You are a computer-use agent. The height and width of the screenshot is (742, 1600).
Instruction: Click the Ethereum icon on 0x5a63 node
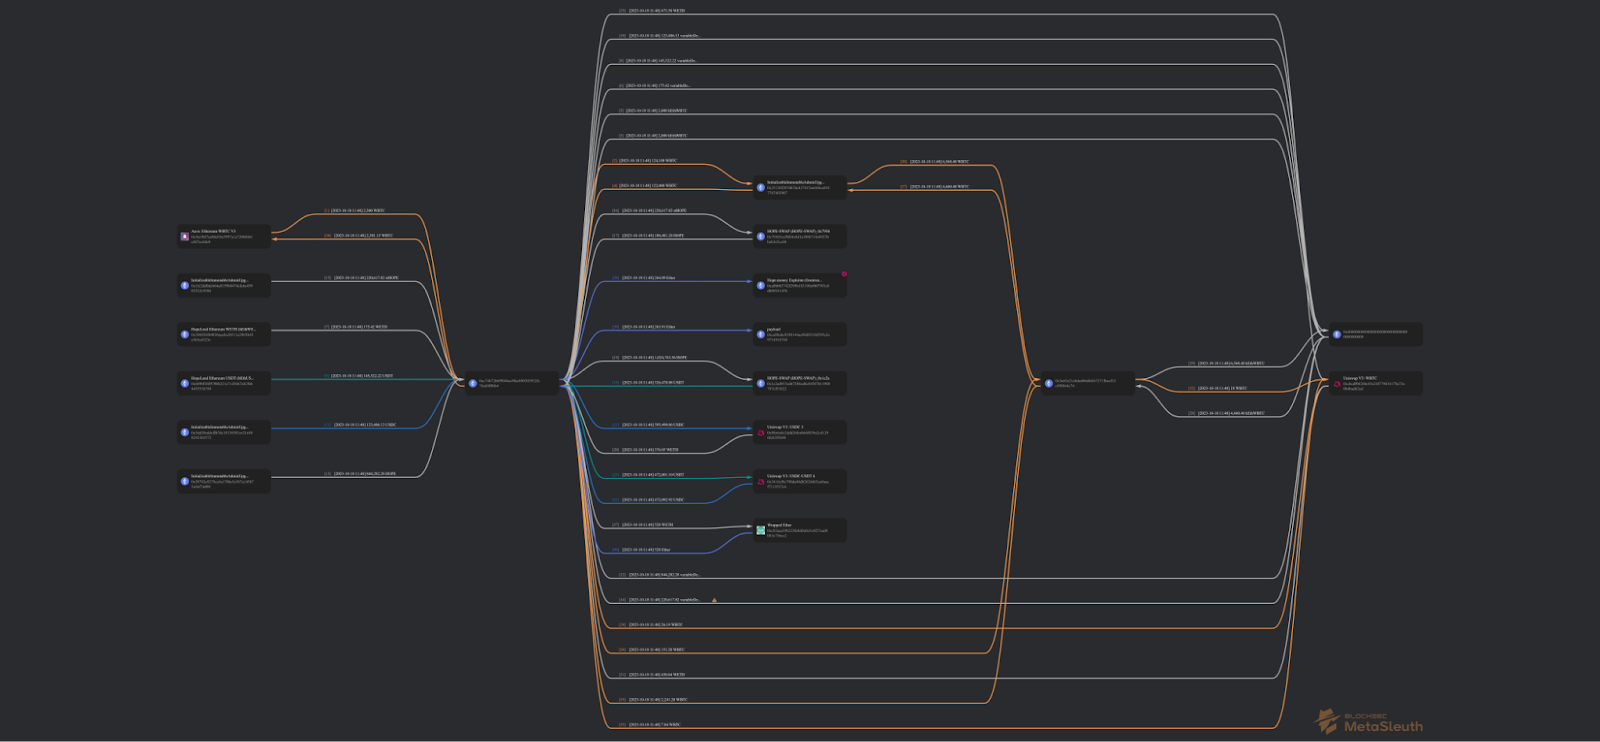(x=1049, y=383)
